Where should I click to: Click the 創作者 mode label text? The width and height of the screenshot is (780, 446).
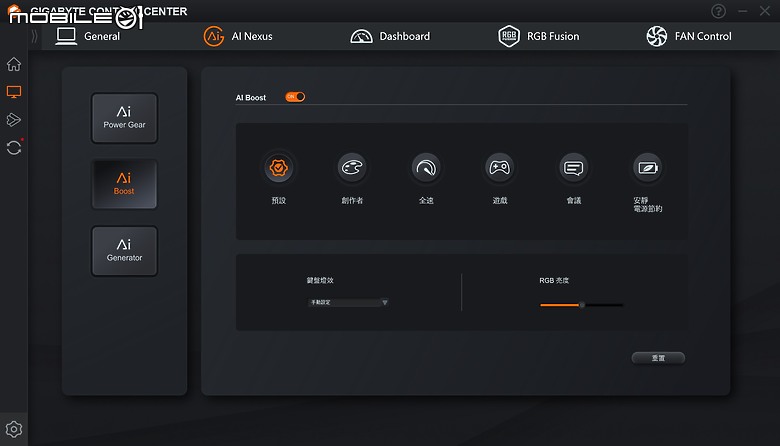352,200
